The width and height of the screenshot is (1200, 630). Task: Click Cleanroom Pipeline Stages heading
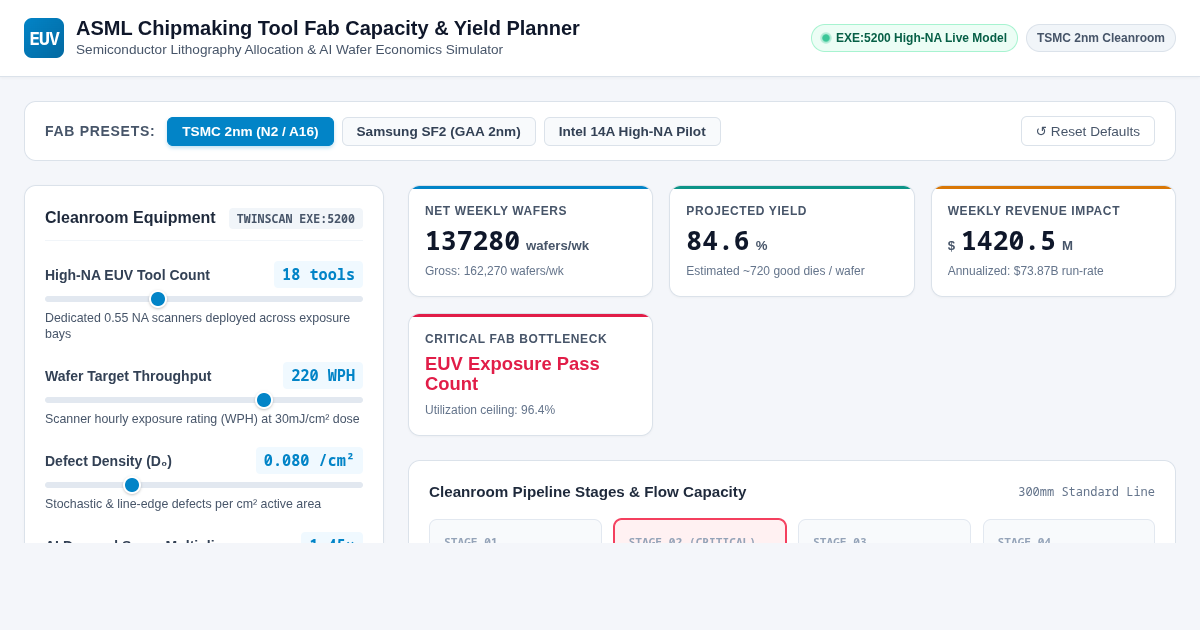point(588,492)
